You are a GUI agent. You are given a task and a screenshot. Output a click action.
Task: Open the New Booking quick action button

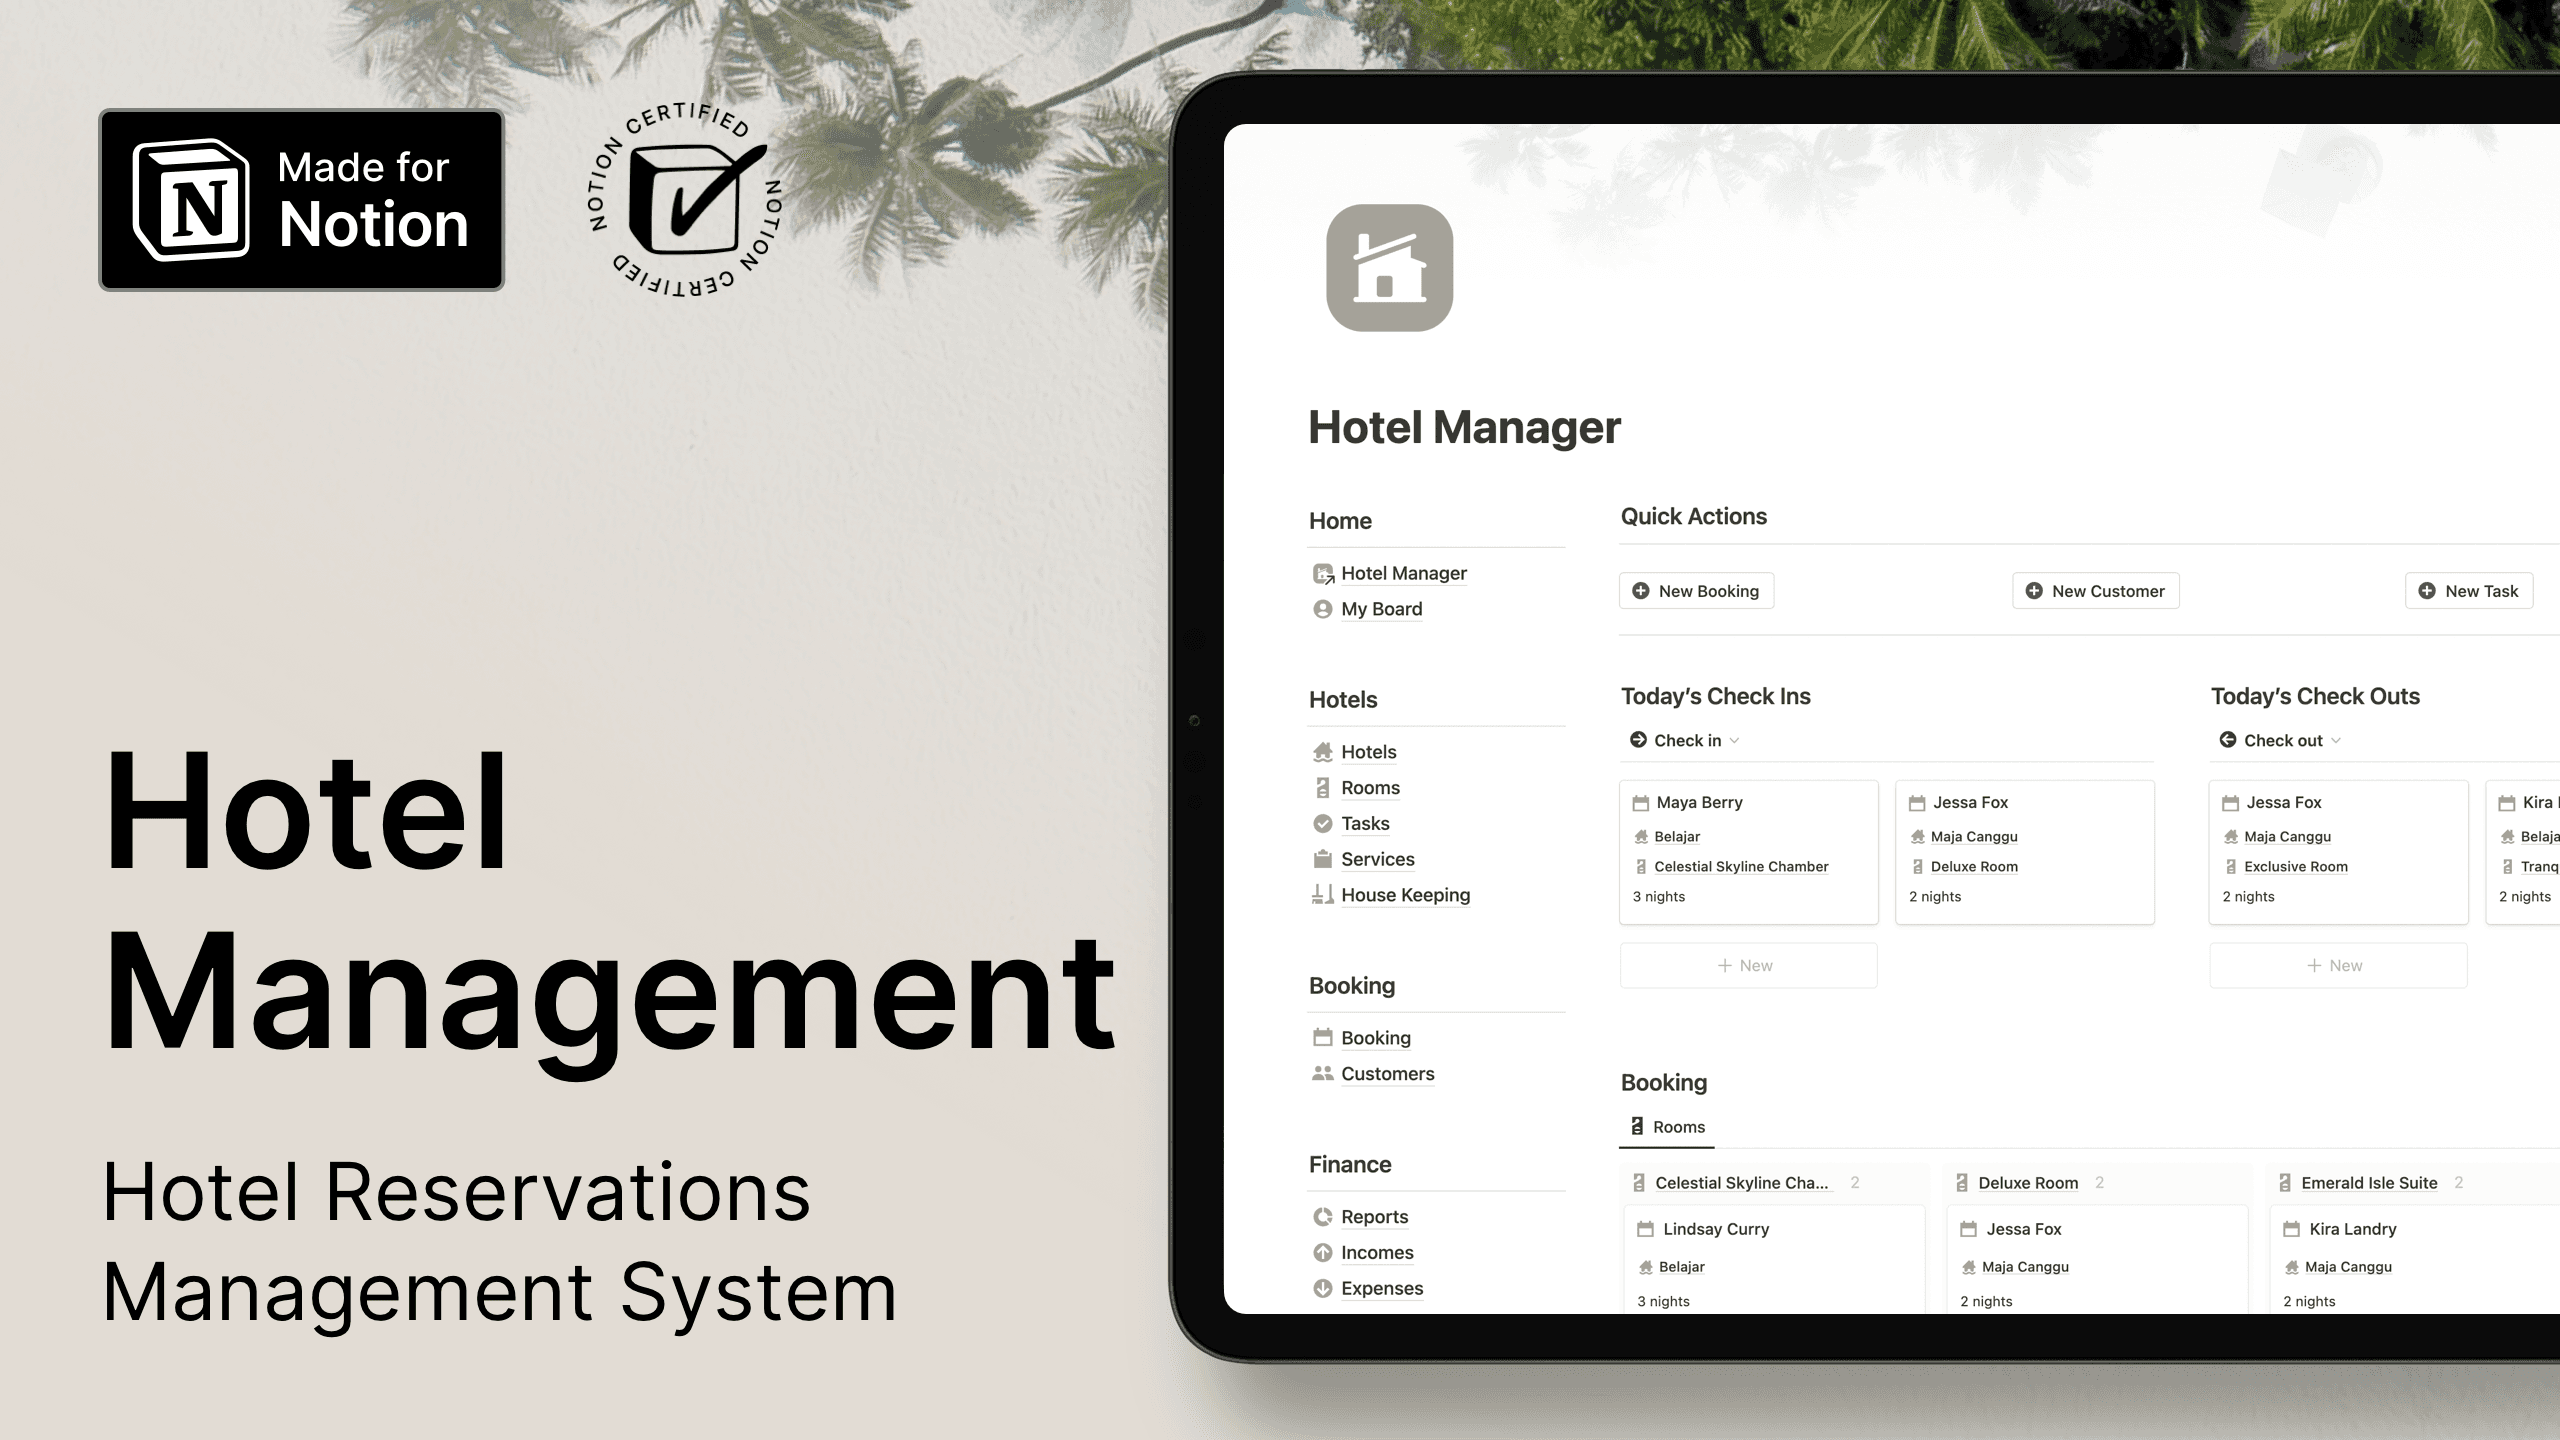(x=1697, y=591)
